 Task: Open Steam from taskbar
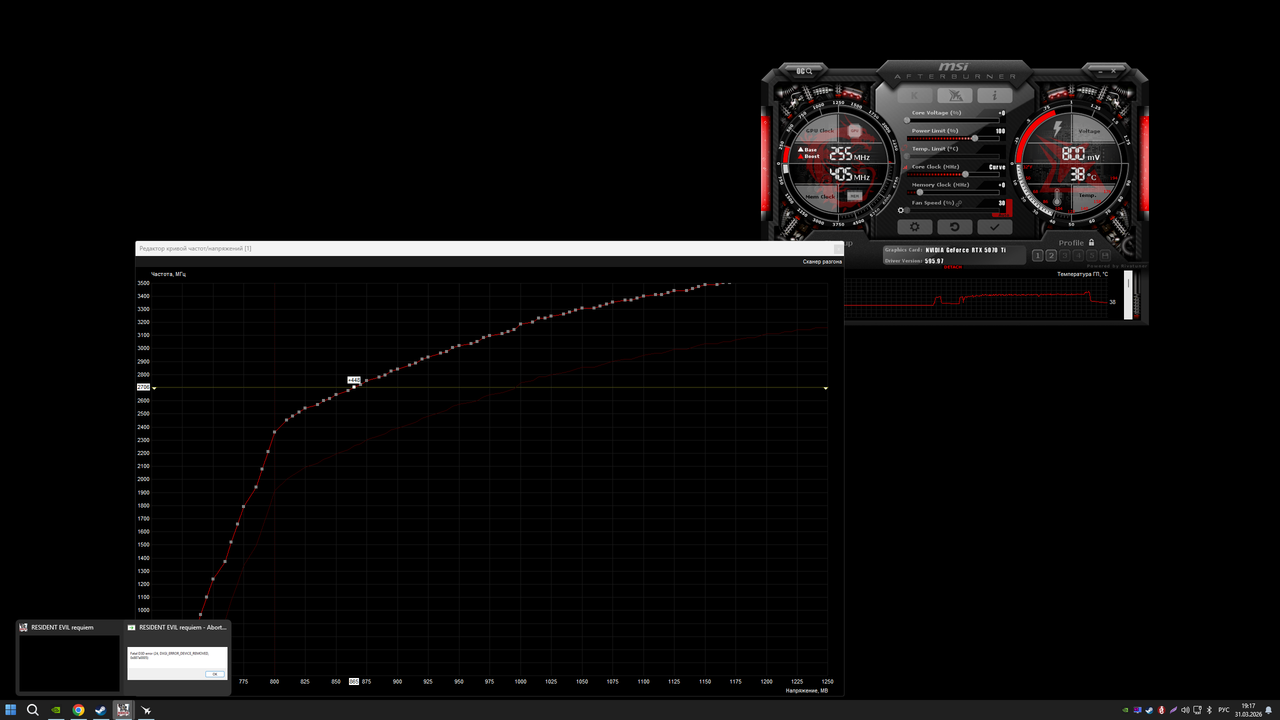click(x=101, y=710)
